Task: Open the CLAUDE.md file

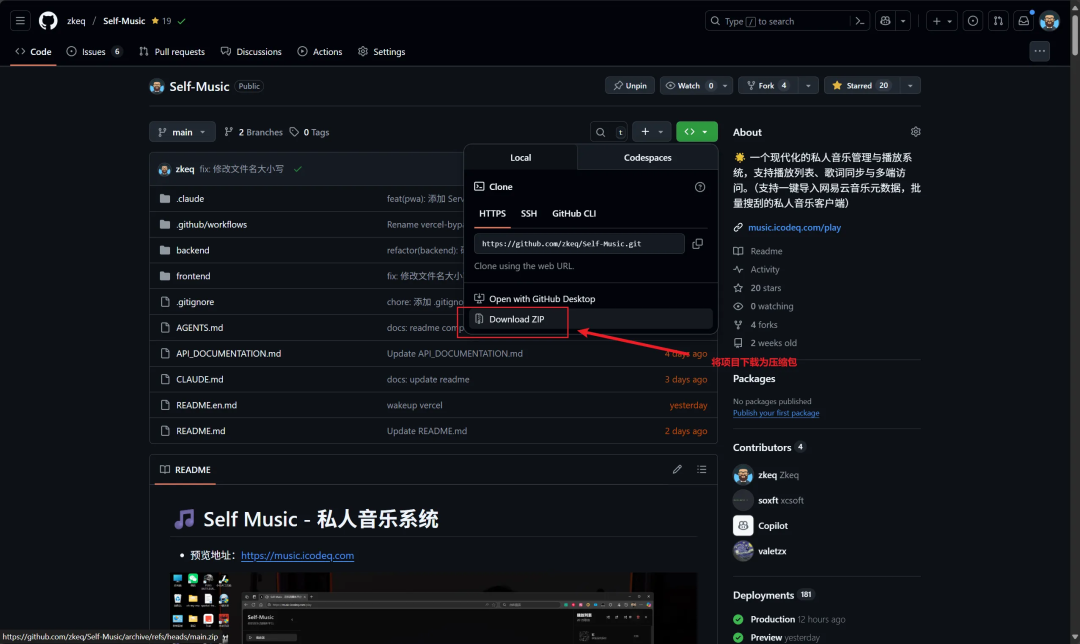Action: pos(200,379)
